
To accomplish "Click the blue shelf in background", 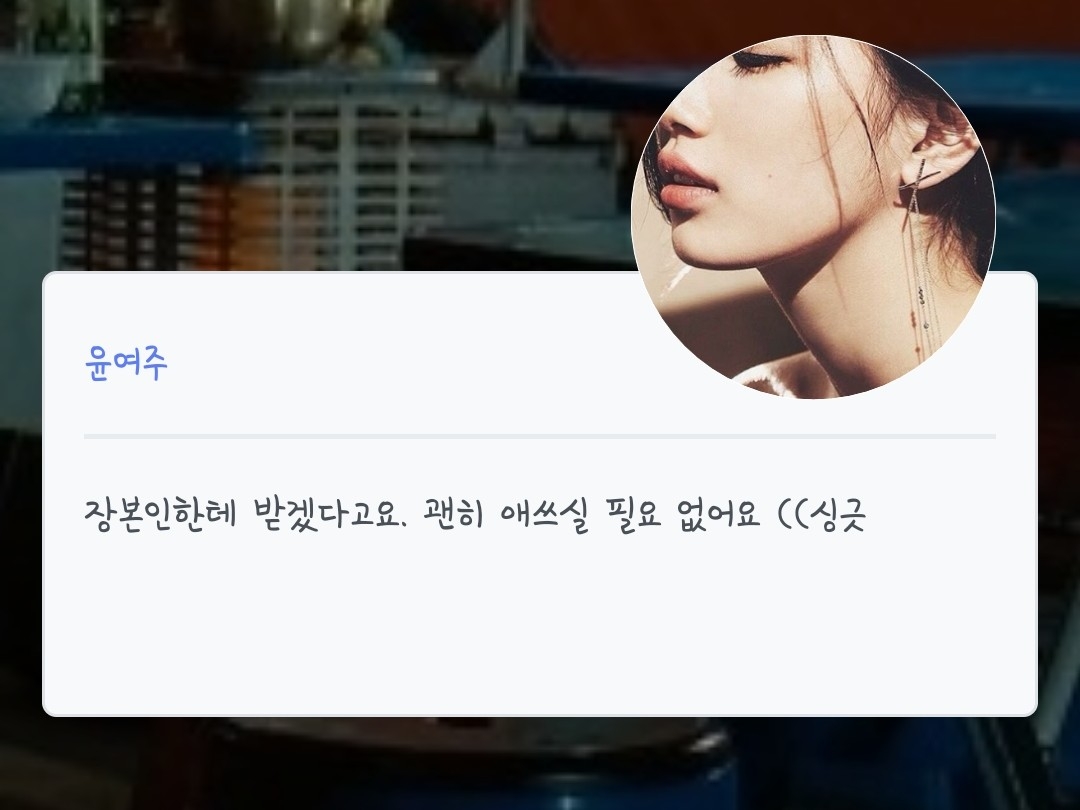I will (x=124, y=141).
